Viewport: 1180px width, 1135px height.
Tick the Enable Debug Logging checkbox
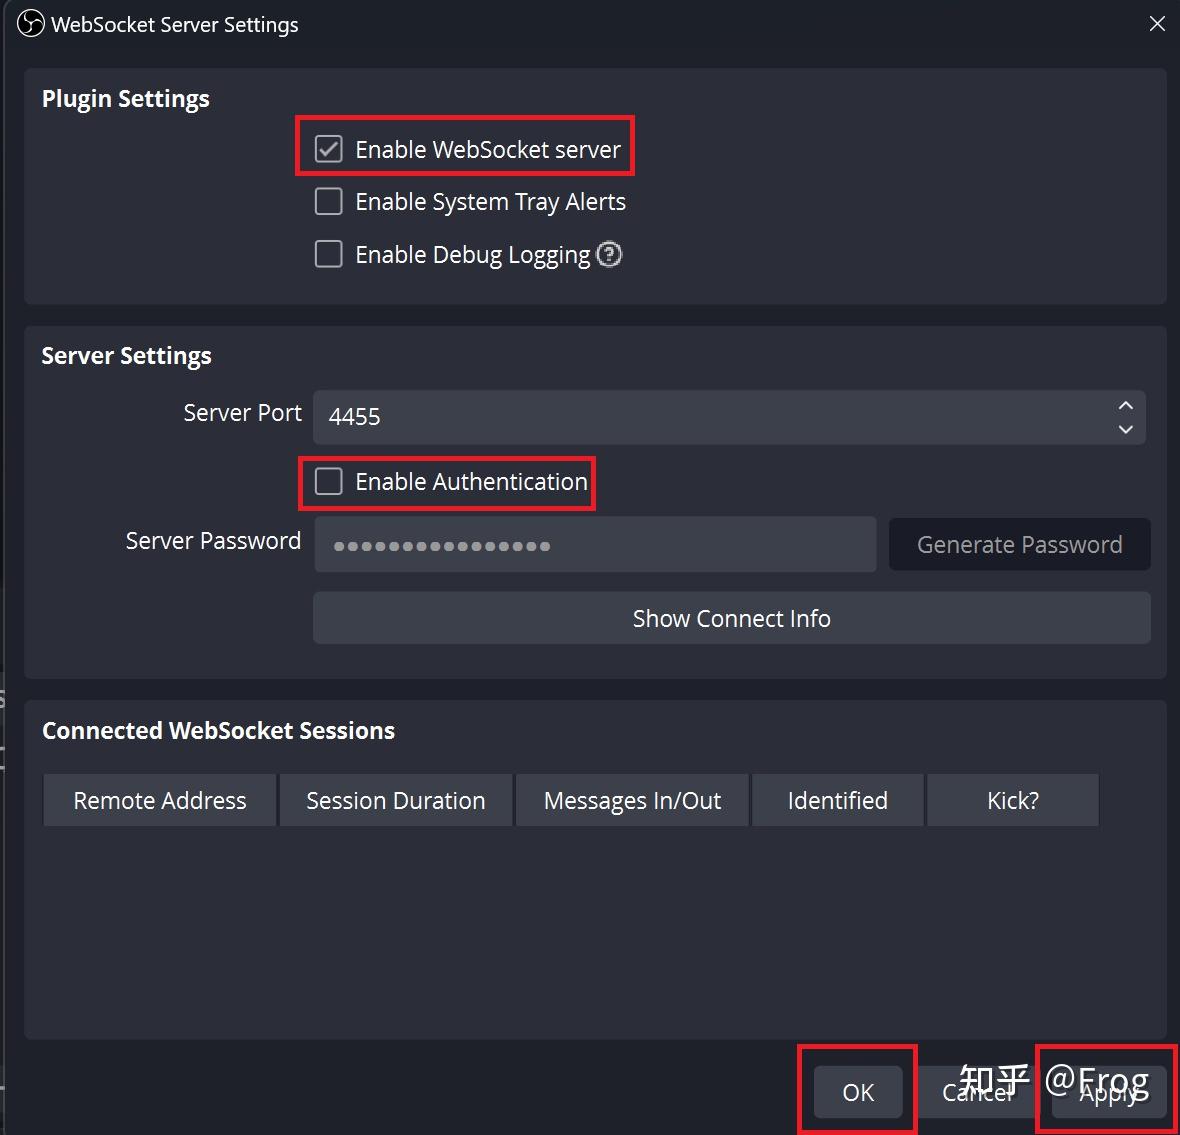(x=328, y=254)
